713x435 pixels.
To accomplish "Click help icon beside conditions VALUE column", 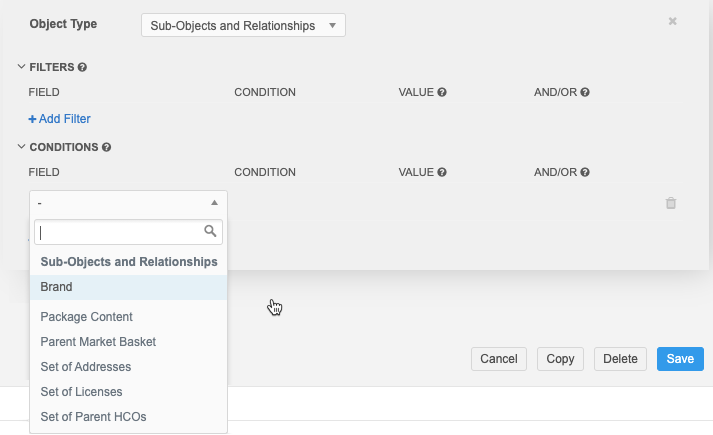I will [441, 172].
